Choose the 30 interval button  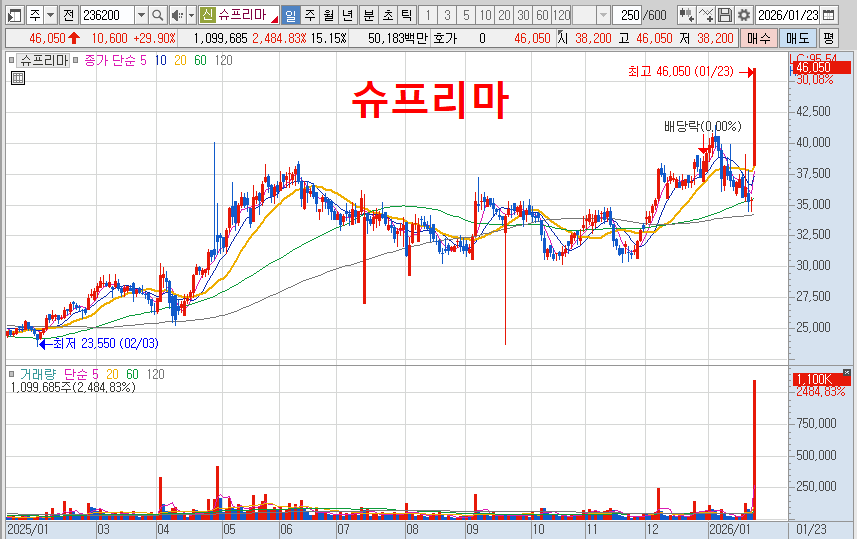click(x=524, y=15)
